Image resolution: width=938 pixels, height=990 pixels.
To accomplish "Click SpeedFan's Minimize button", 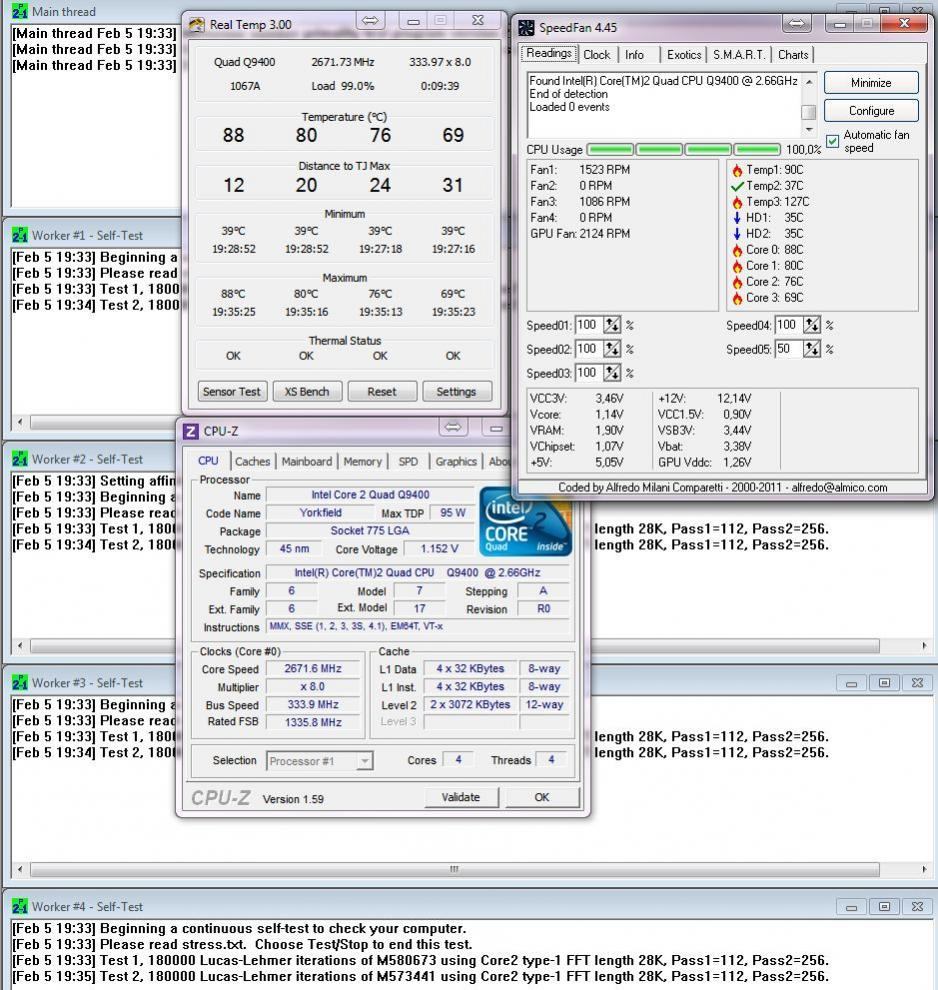I will [x=871, y=83].
